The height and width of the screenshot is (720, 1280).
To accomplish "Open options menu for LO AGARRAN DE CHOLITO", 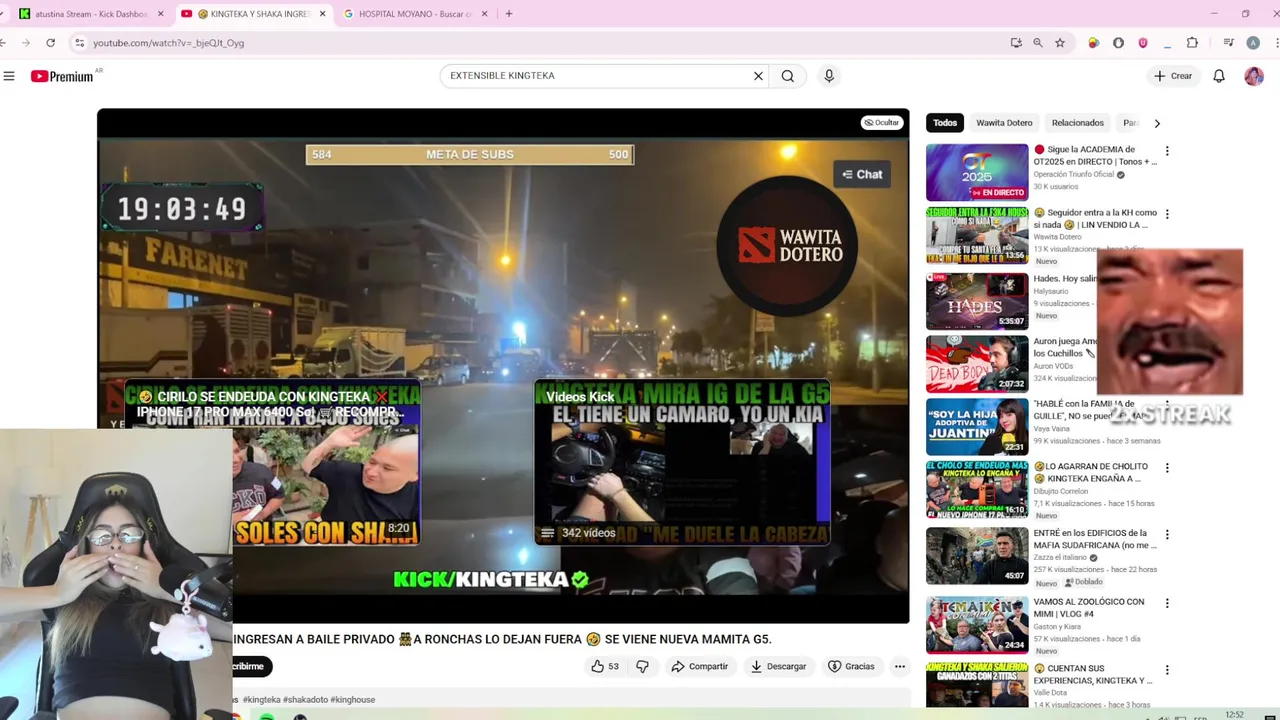I will click(x=1166, y=468).
